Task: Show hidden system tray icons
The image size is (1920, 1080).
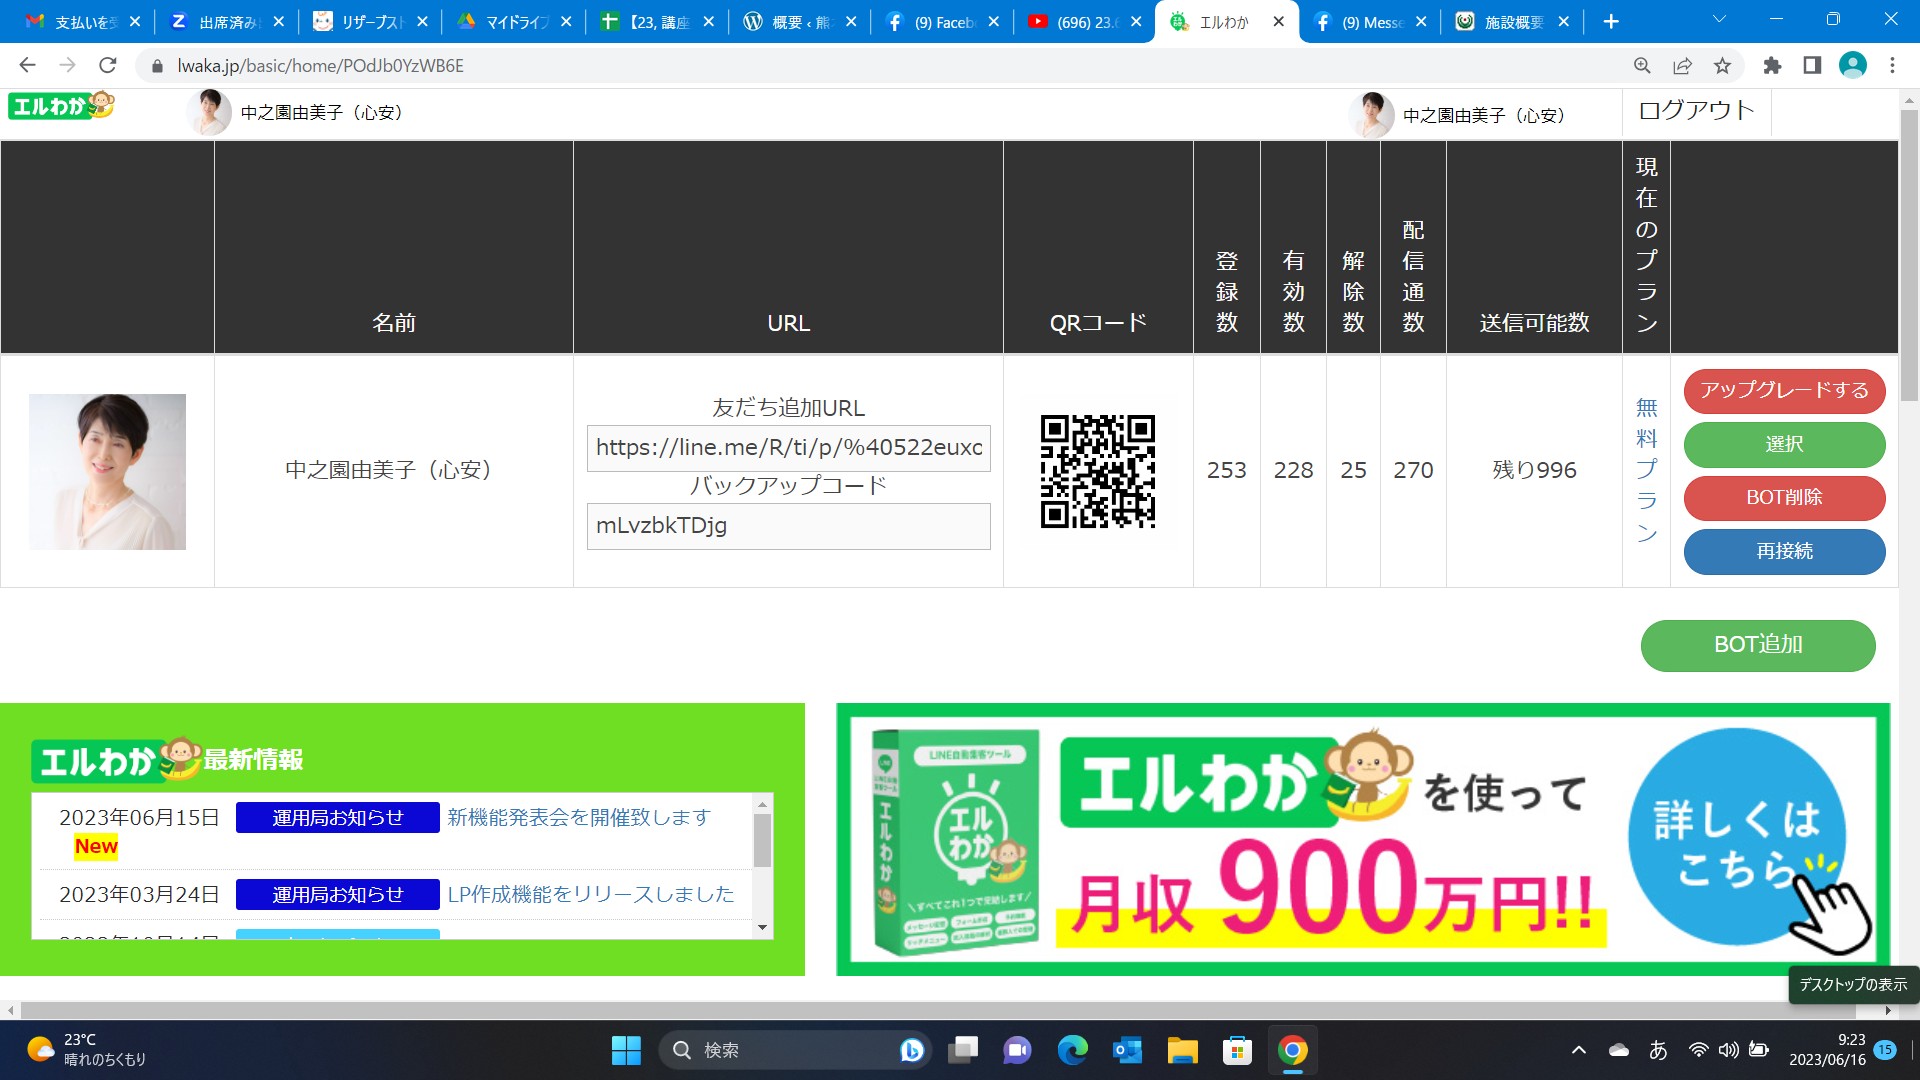Action: click(1579, 1050)
